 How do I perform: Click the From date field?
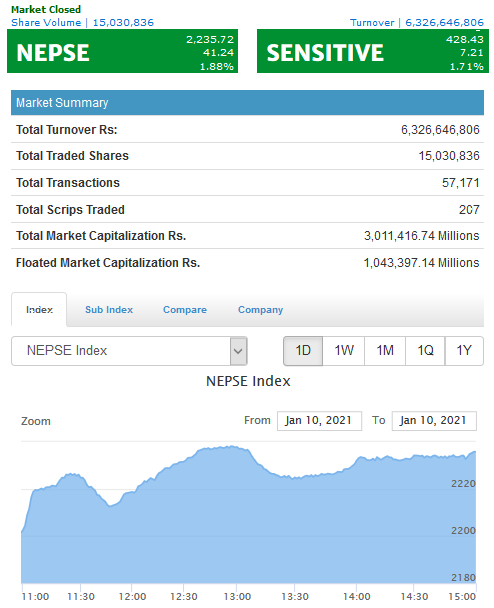click(319, 421)
